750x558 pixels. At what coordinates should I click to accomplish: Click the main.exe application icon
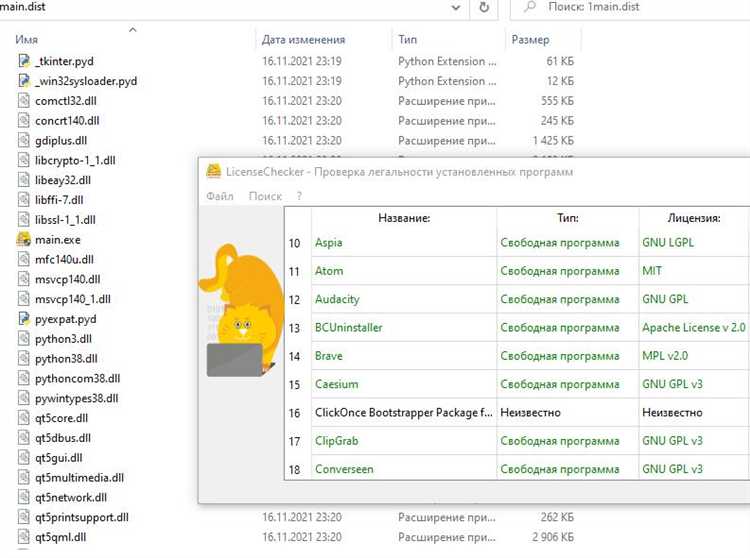(x=24, y=240)
